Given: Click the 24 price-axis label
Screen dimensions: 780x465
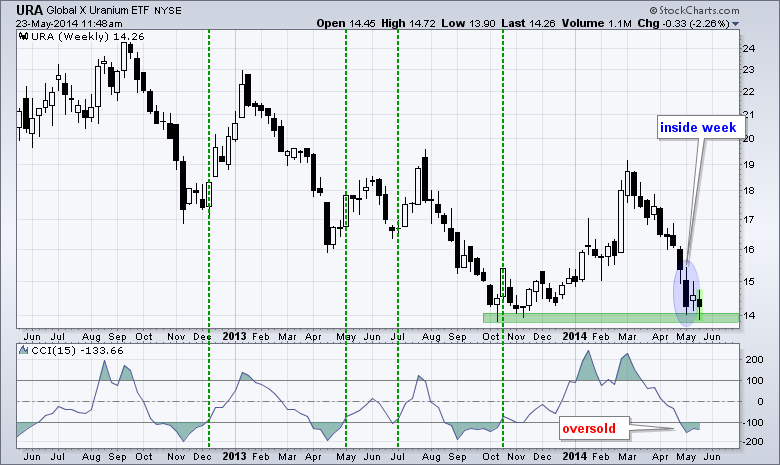Looking at the screenshot, I should (x=749, y=48).
